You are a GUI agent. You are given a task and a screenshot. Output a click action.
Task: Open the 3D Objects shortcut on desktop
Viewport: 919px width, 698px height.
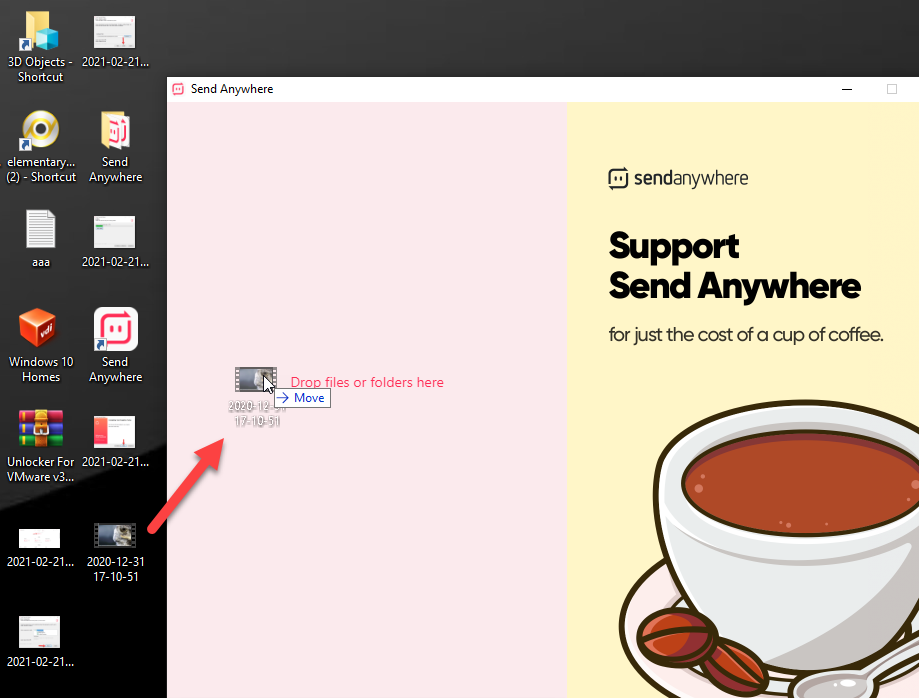pos(40,33)
